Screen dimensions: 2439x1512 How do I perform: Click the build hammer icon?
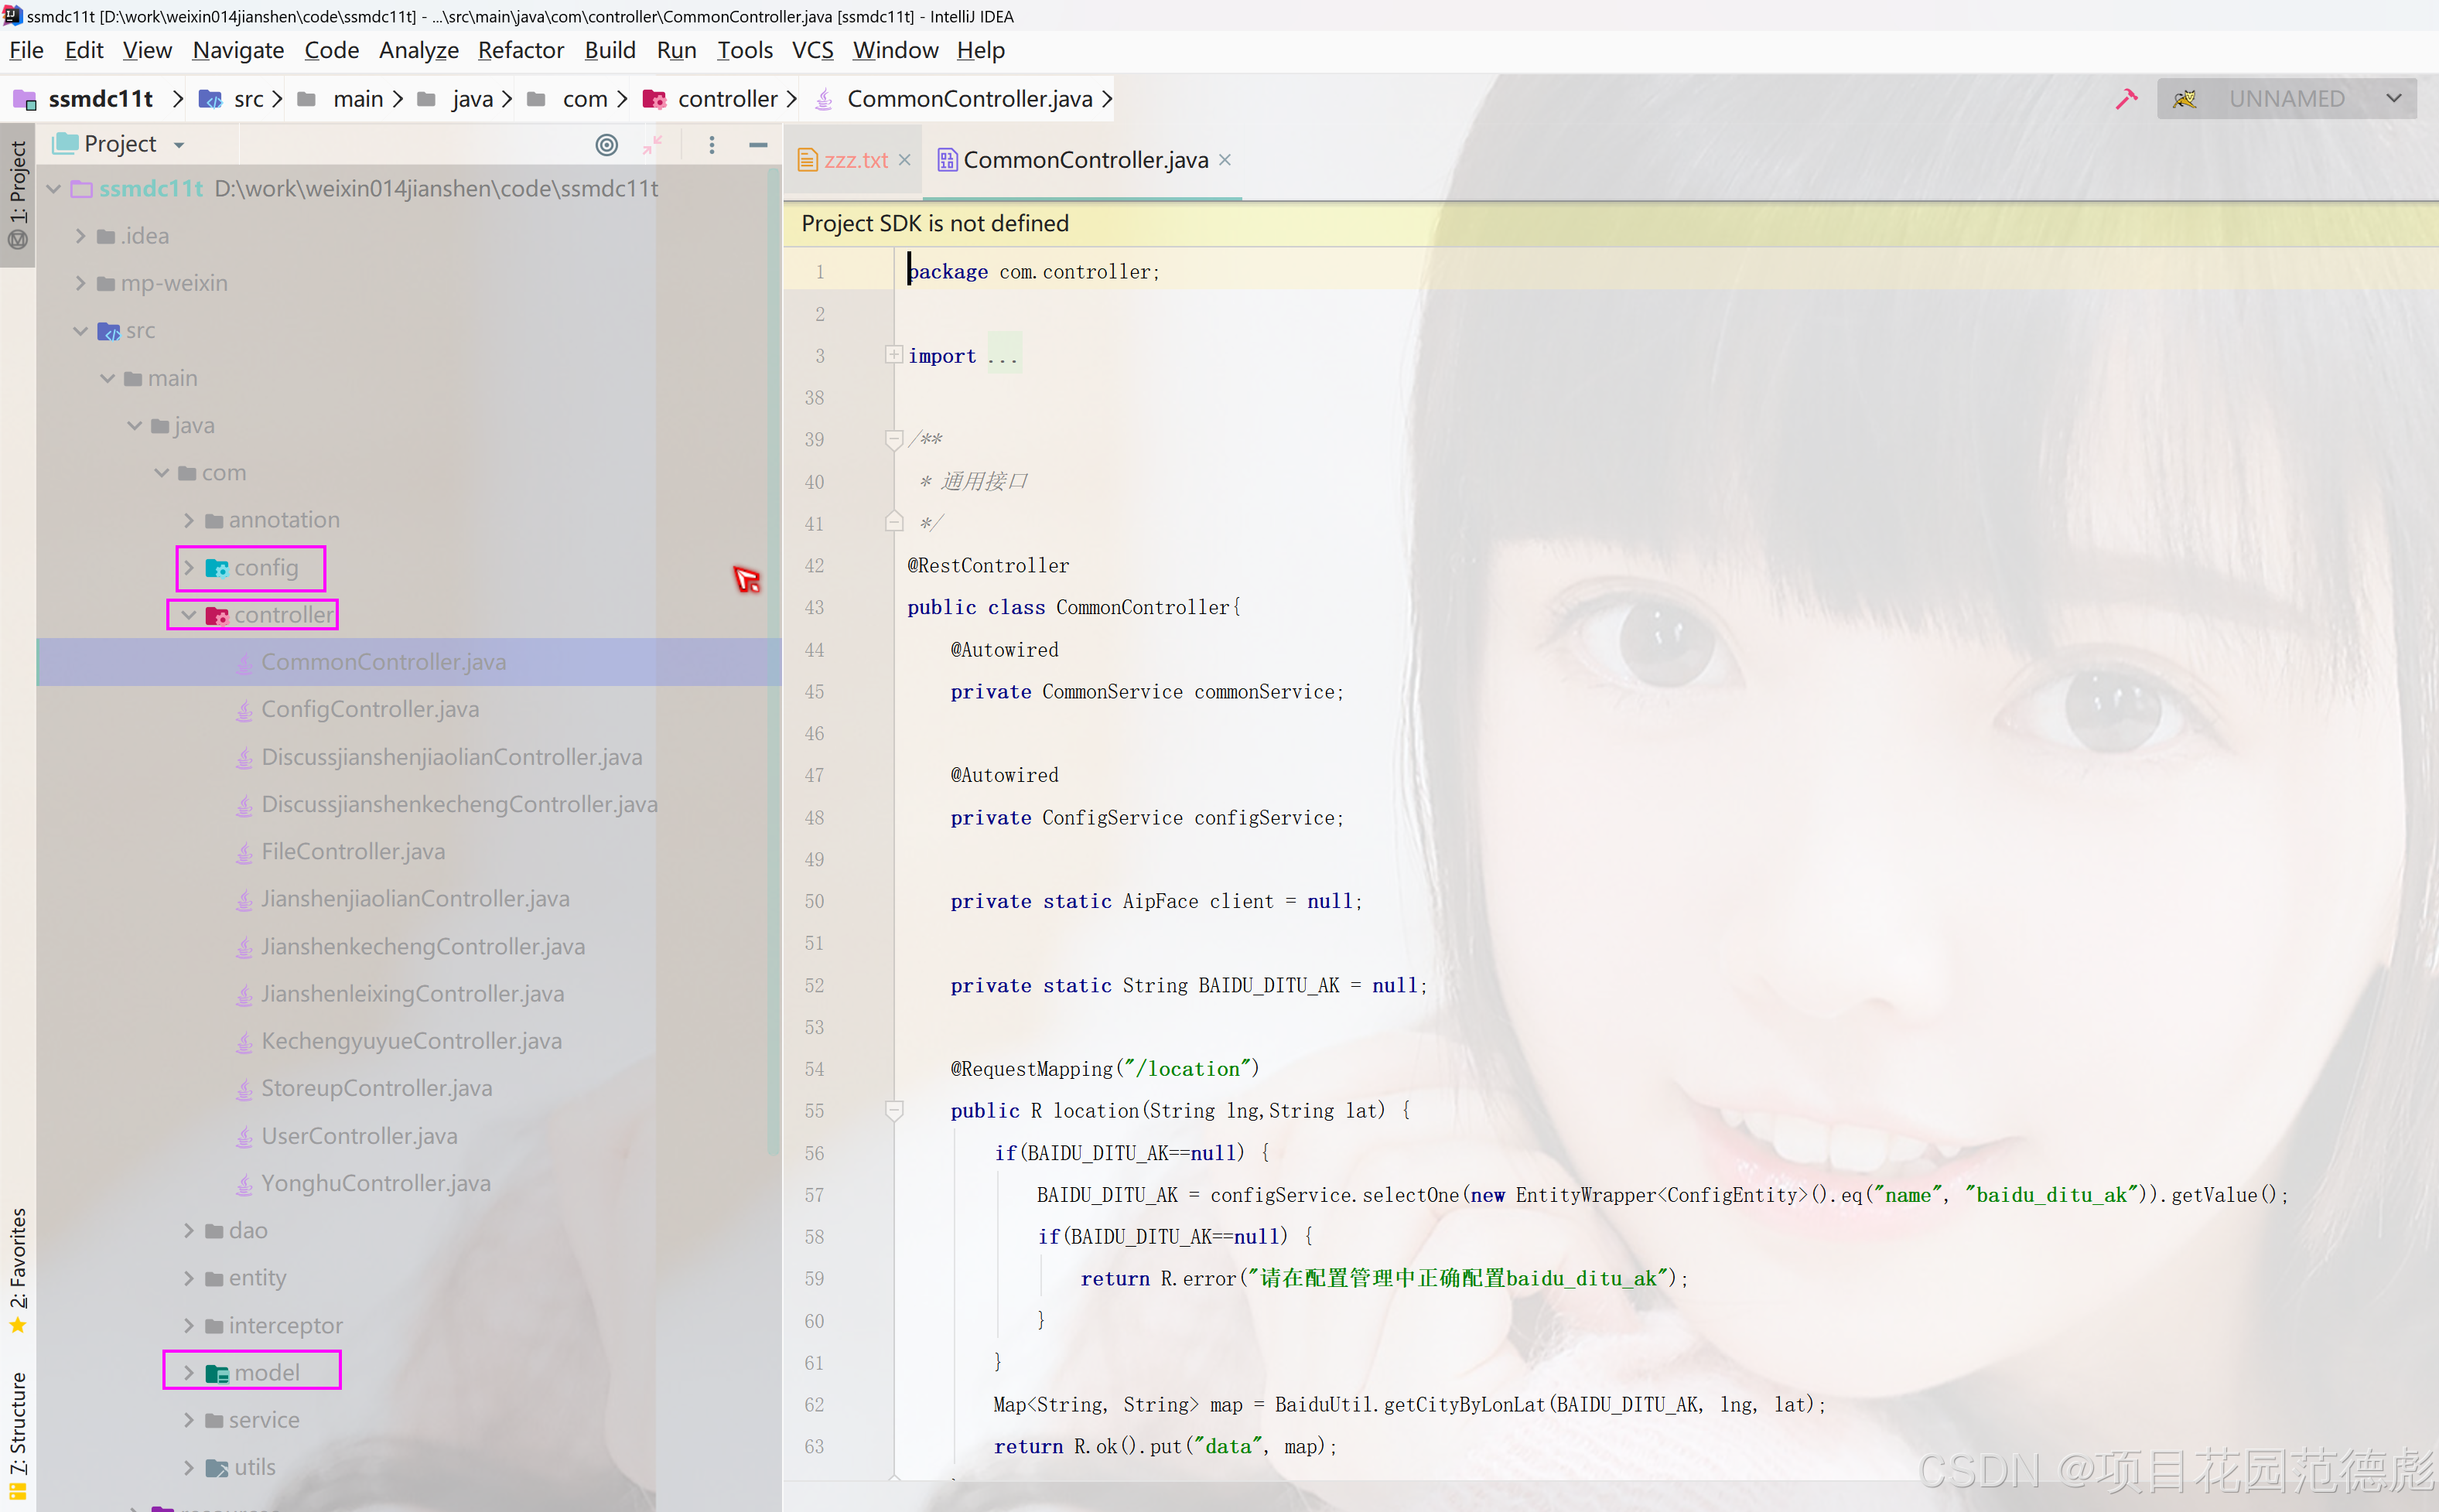[x=2126, y=99]
